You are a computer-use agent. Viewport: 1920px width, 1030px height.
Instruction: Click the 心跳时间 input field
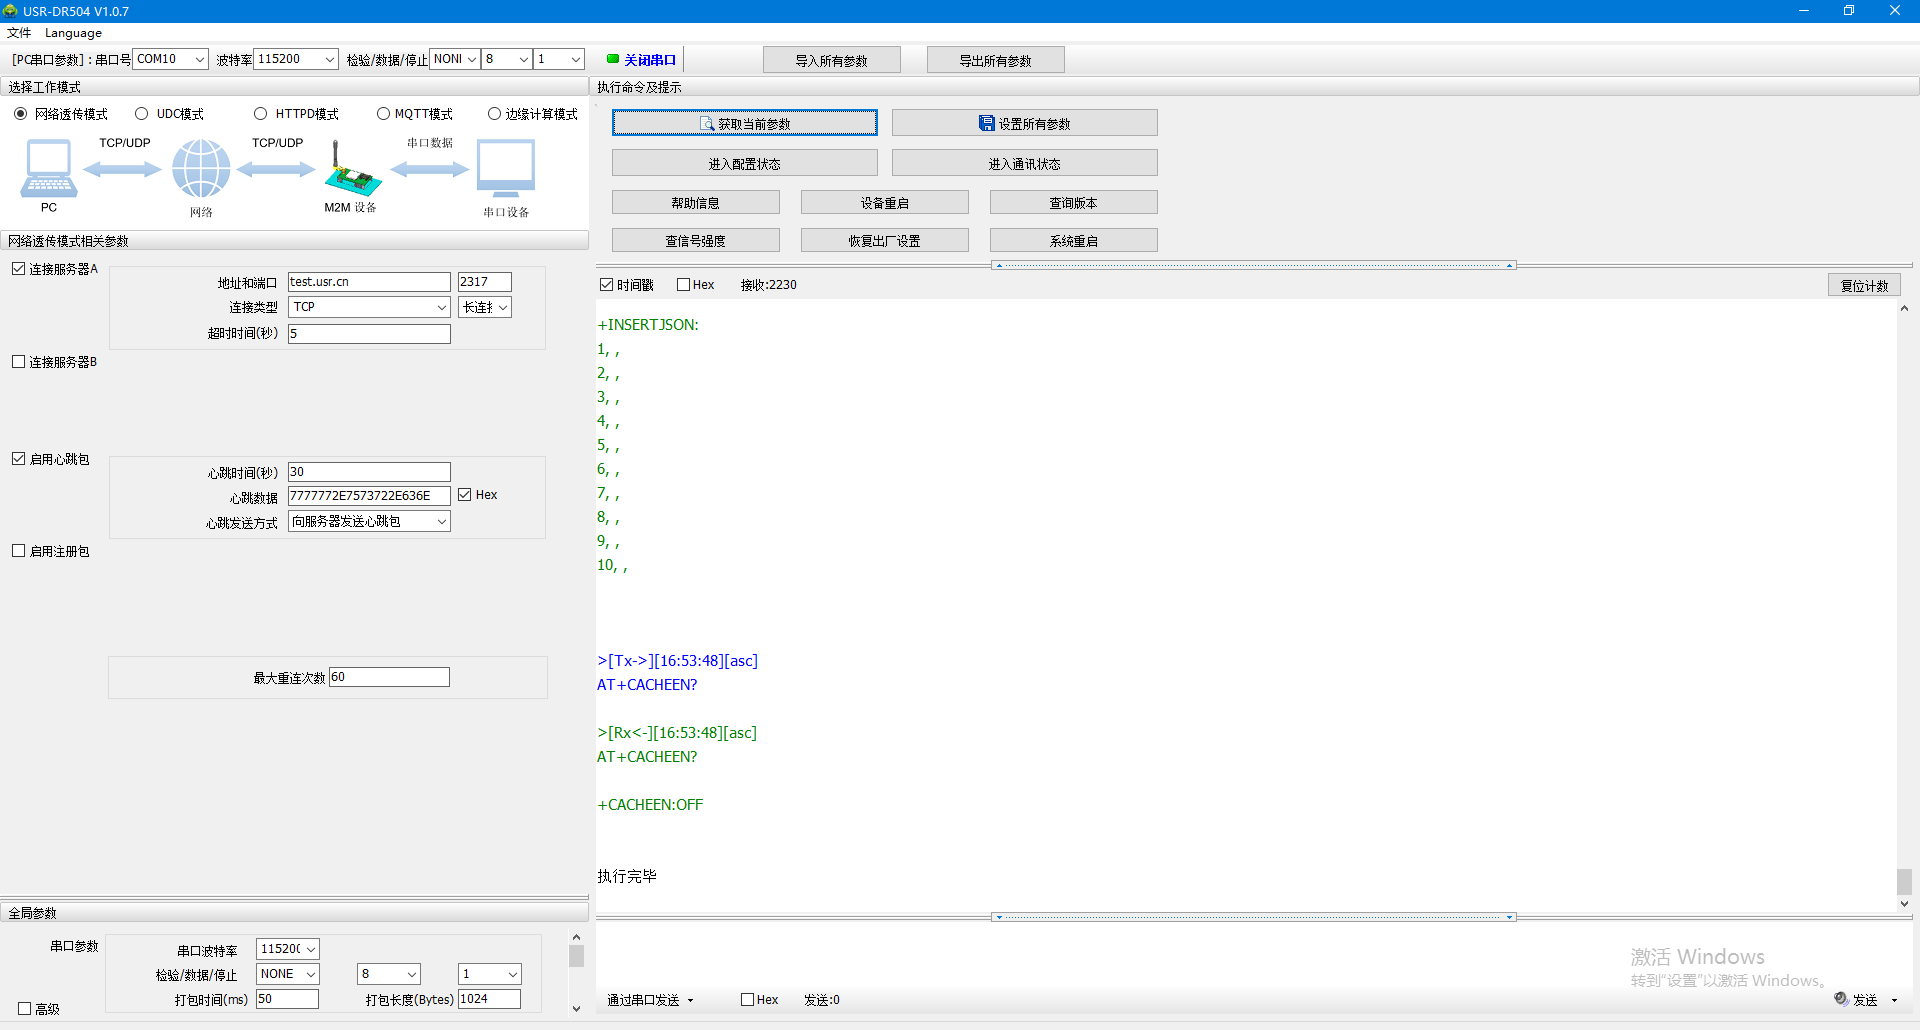point(369,472)
